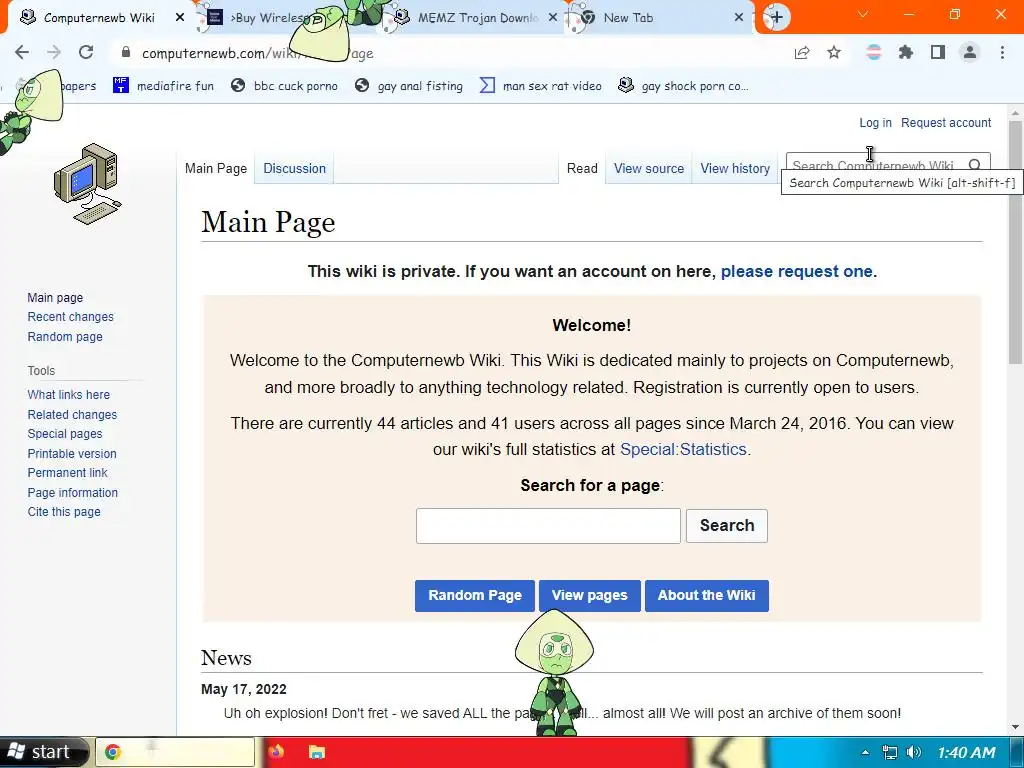Image resolution: width=1024 pixels, height=768 pixels.
Task: Reload the current page
Action: pyautogui.click(x=86, y=52)
